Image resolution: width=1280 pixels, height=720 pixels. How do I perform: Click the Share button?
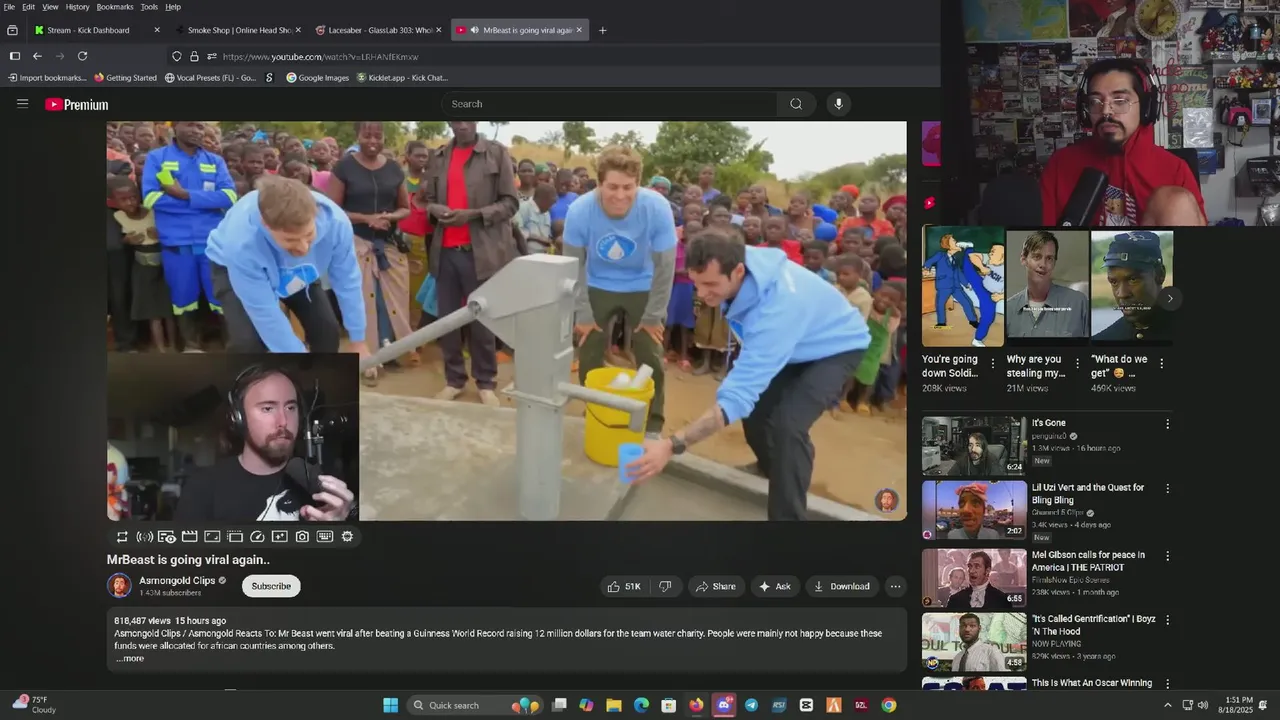click(716, 587)
